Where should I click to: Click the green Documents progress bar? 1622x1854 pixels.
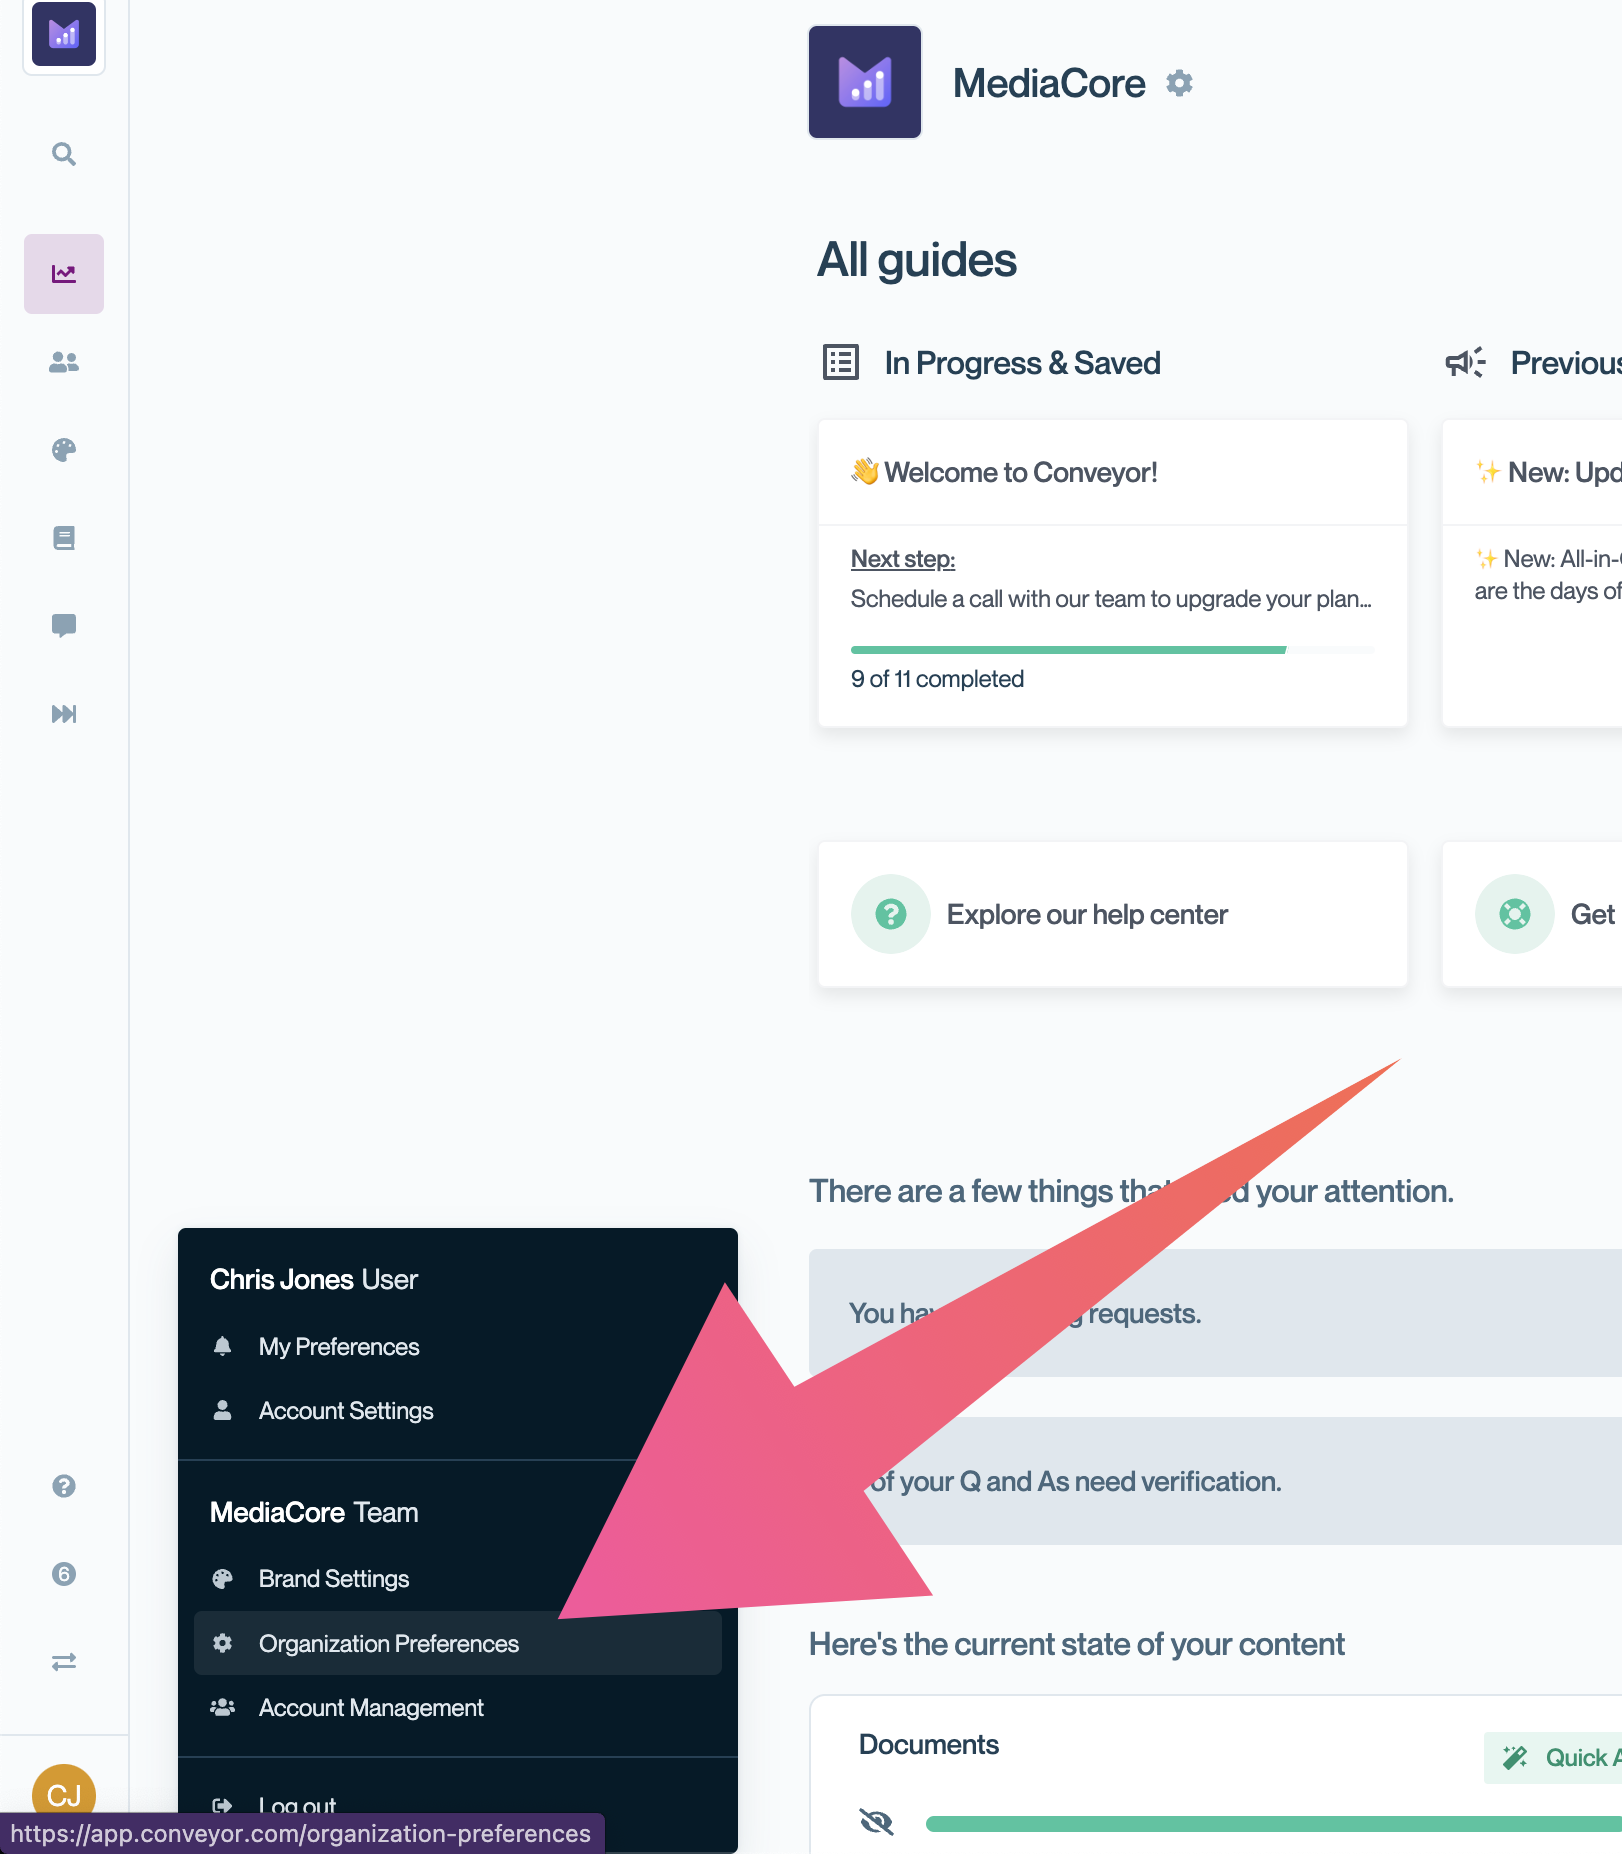pos(1273,1824)
